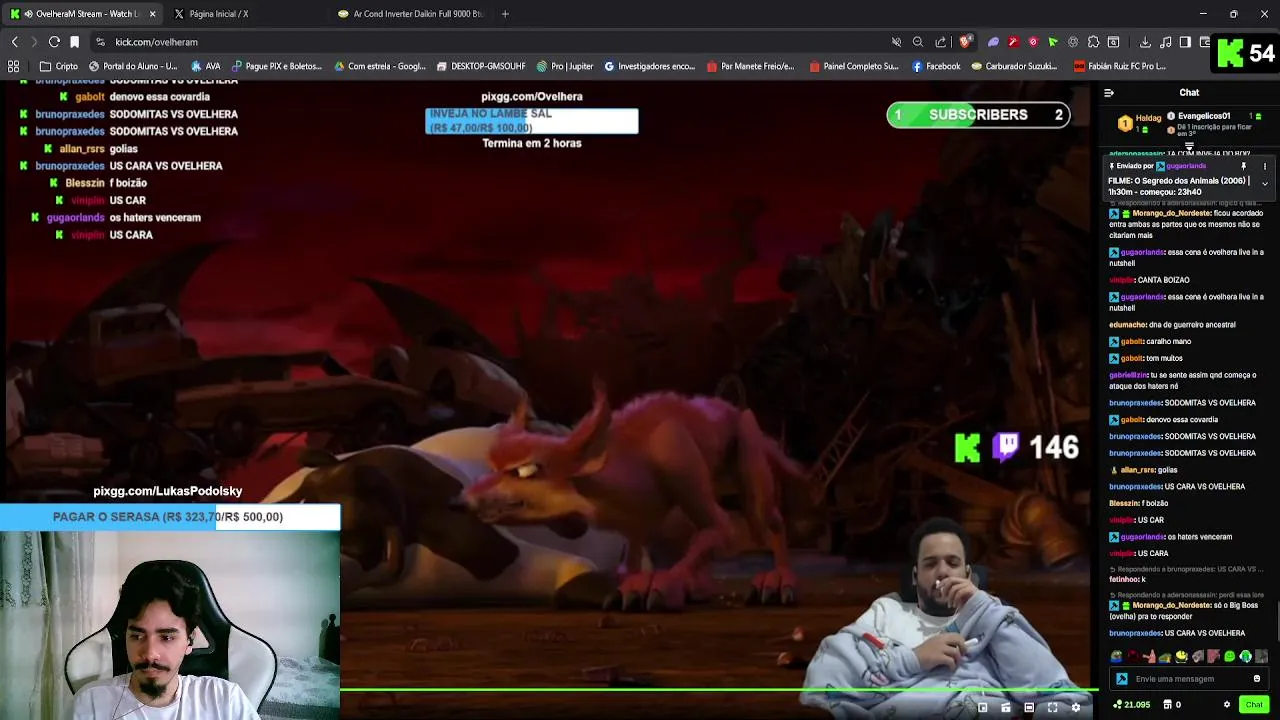Open the channel points balance 21.095
The height and width of the screenshot is (720, 1280).
[1131, 705]
